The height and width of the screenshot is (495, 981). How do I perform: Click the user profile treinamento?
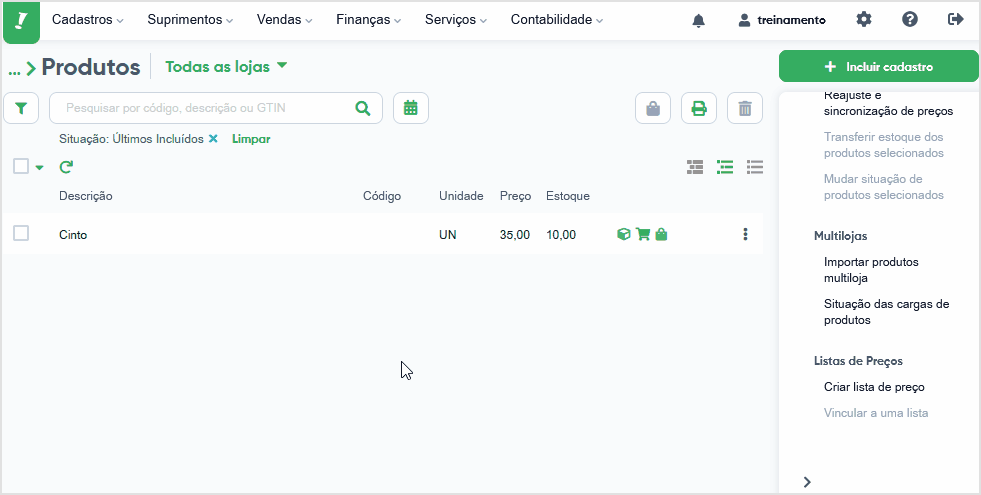pos(781,20)
